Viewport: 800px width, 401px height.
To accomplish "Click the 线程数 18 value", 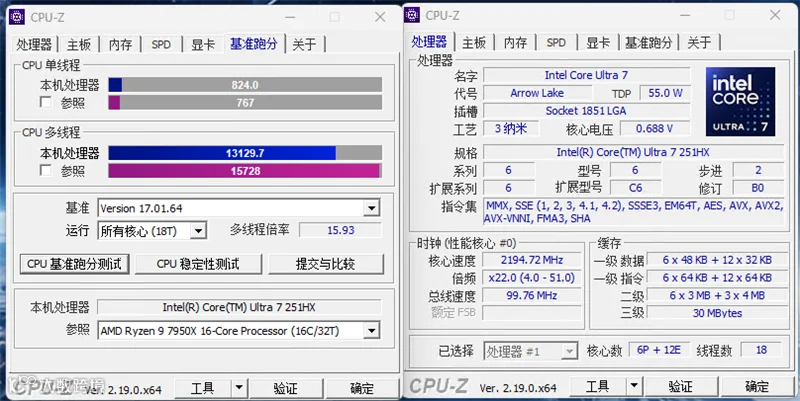I will pos(761,350).
